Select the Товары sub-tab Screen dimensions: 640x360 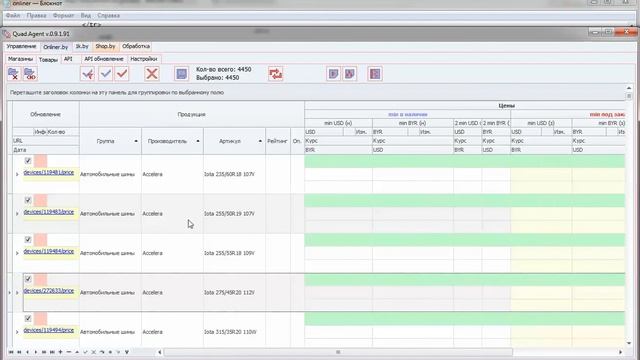point(48,60)
